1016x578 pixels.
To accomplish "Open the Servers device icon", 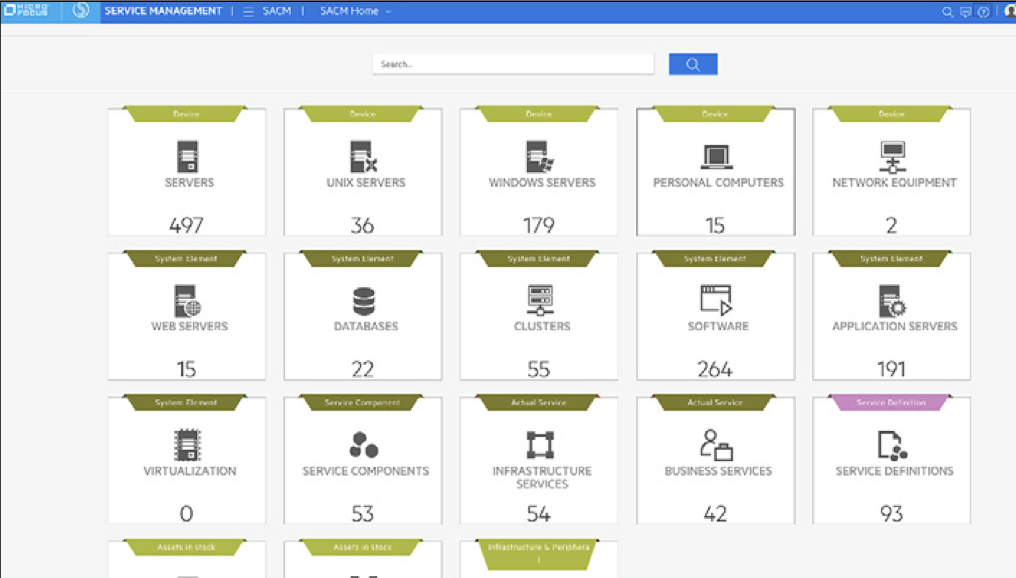I will [187, 156].
